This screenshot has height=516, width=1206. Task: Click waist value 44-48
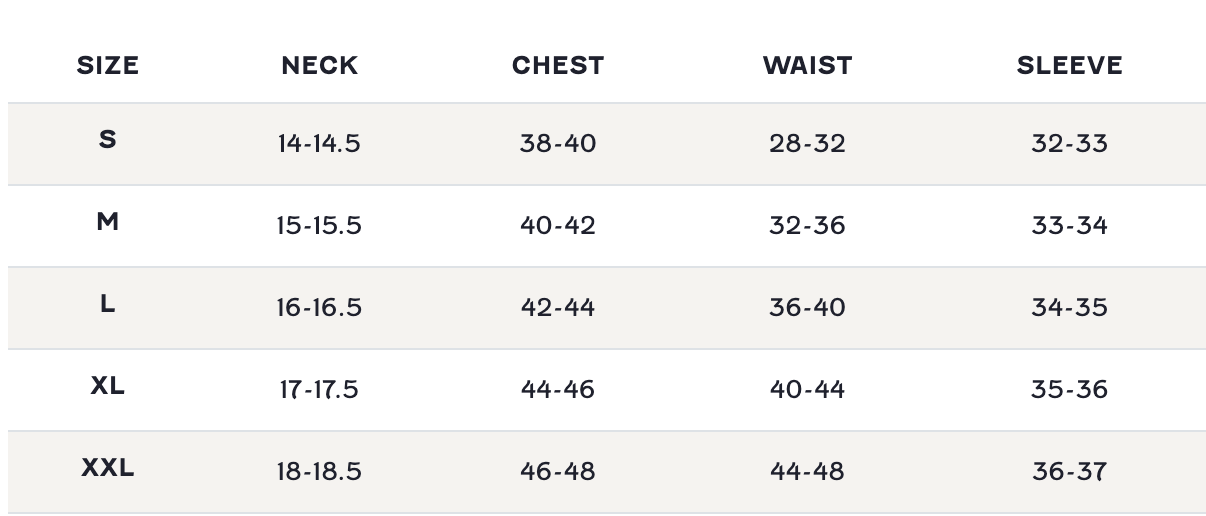tap(807, 472)
